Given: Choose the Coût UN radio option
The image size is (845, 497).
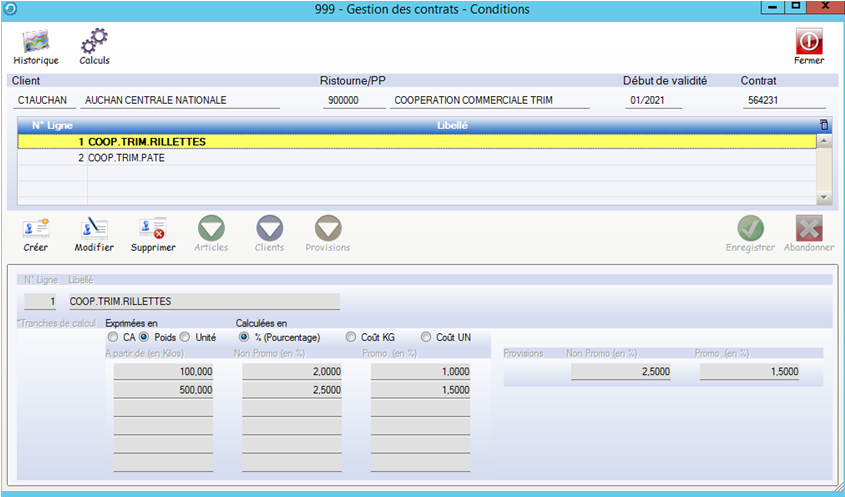Looking at the screenshot, I should 426,337.
